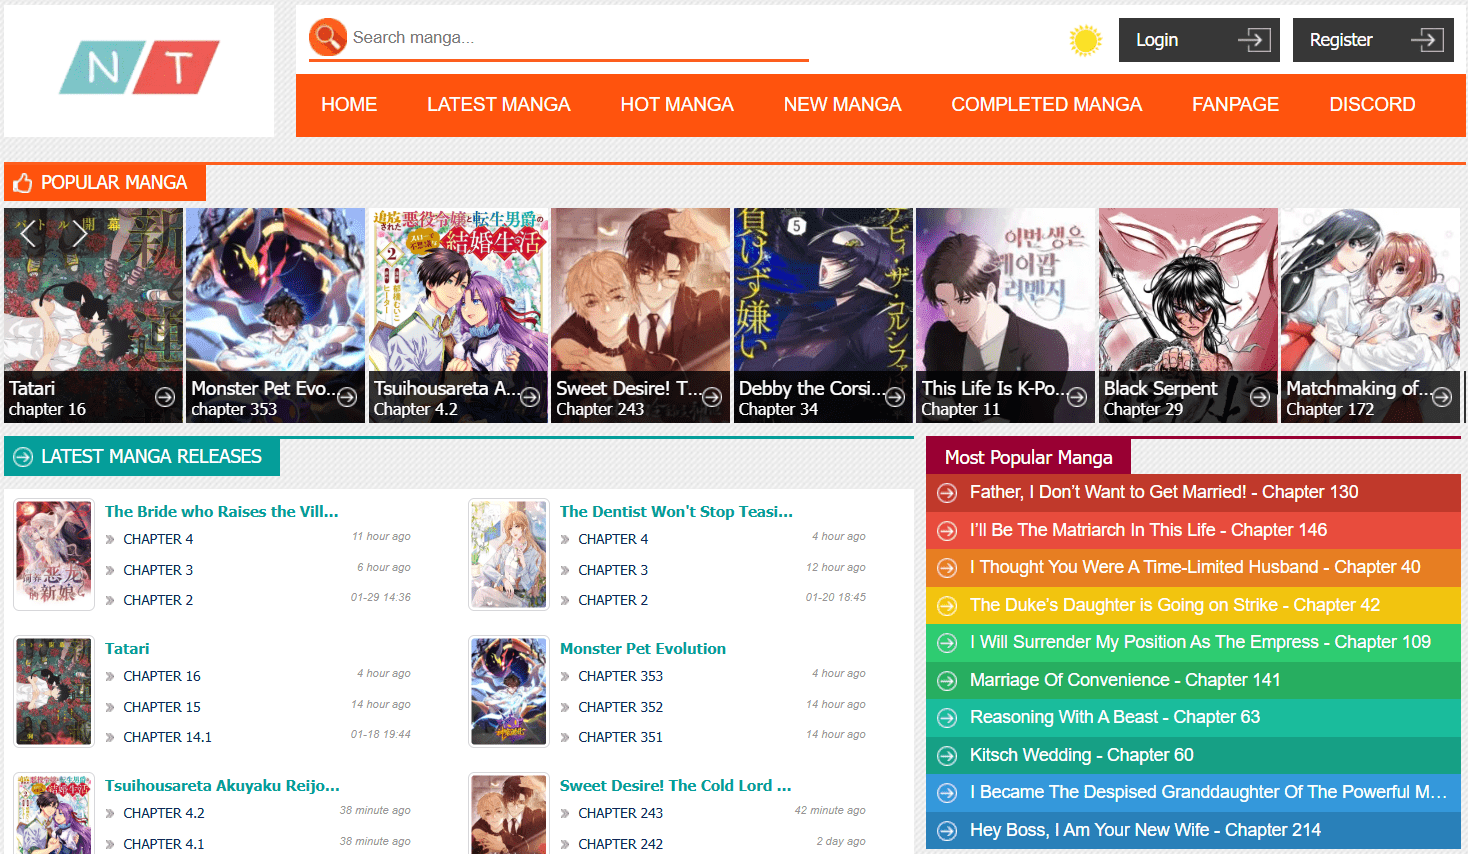
Task: Click The Bride who Raises the Villain cover thumbnail
Action: pyautogui.click(x=54, y=555)
